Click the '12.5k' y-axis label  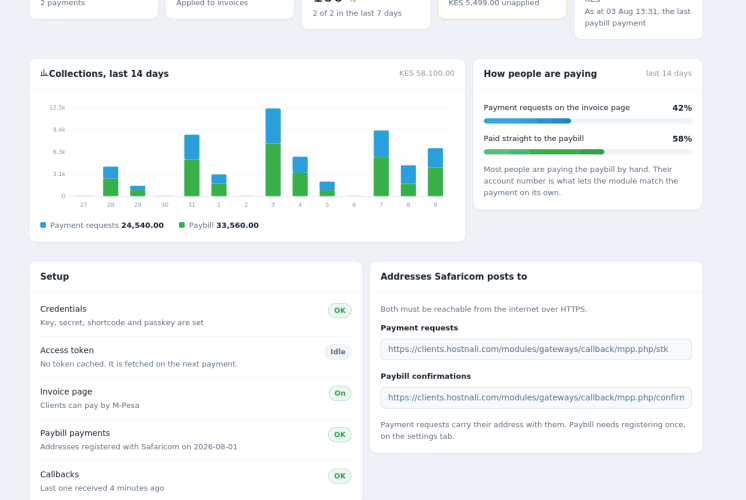coord(57,108)
